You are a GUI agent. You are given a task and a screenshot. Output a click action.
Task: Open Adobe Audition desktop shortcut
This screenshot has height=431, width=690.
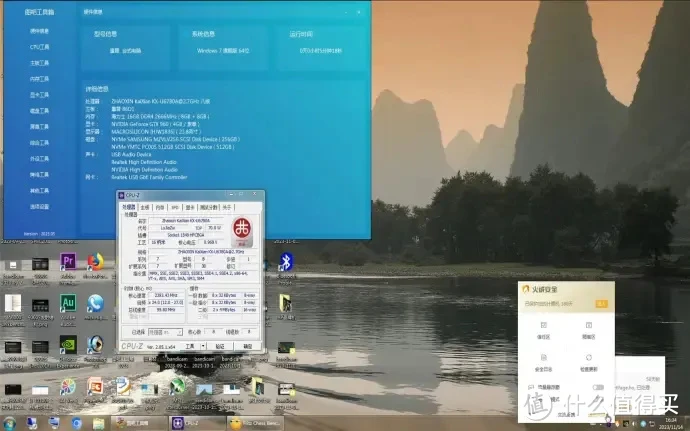click(68, 303)
